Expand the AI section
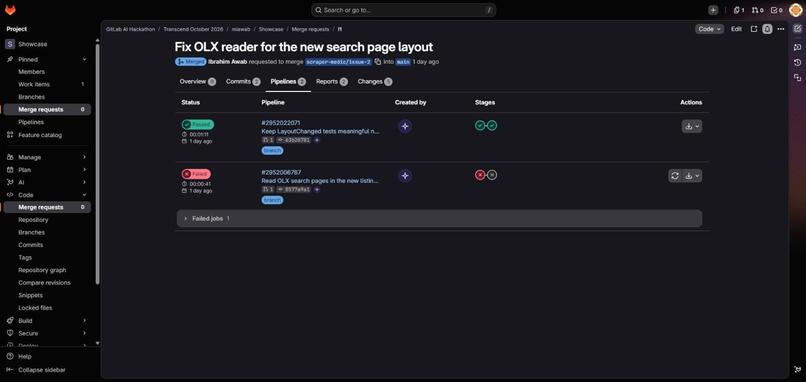The height and width of the screenshot is (382, 806). point(47,182)
